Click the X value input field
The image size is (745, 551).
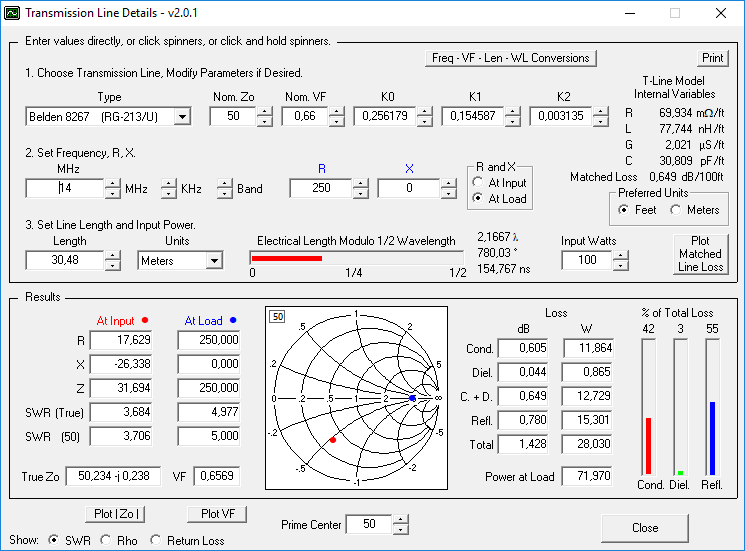point(409,188)
